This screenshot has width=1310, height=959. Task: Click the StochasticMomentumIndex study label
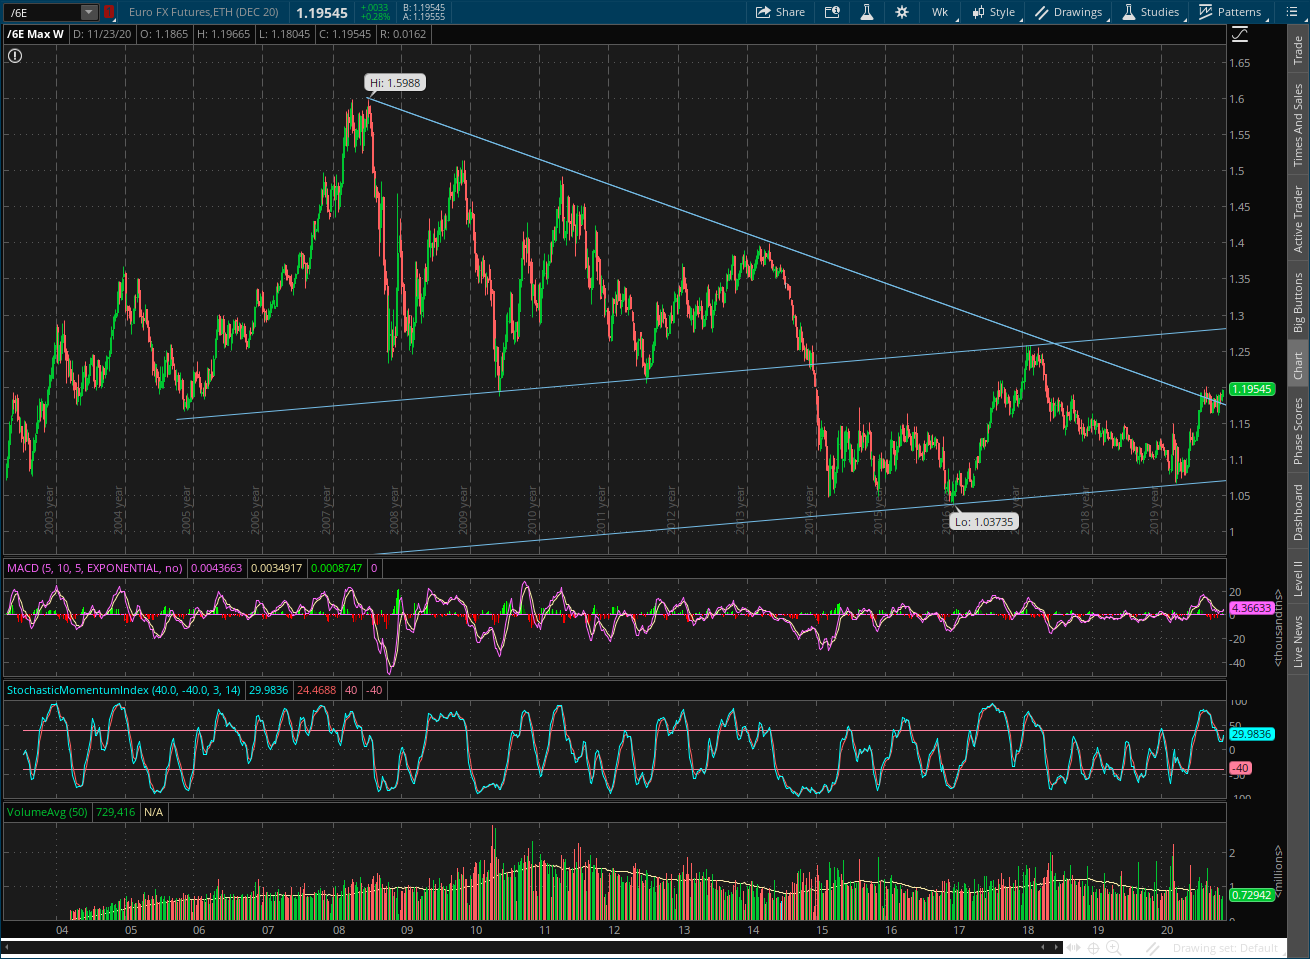pyautogui.click(x=124, y=690)
